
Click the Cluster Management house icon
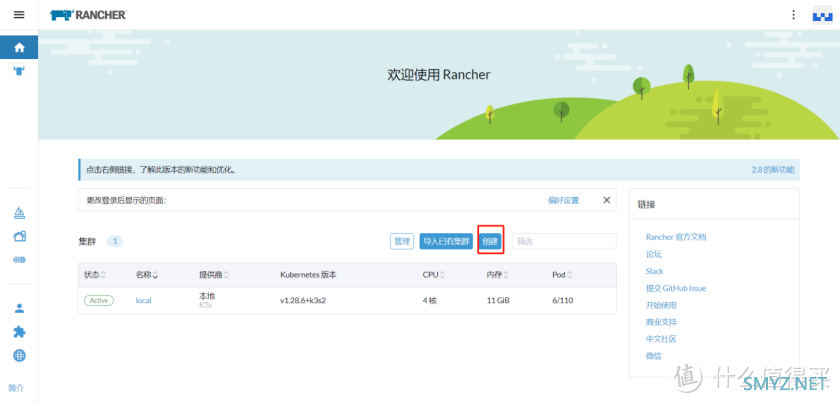19,237
